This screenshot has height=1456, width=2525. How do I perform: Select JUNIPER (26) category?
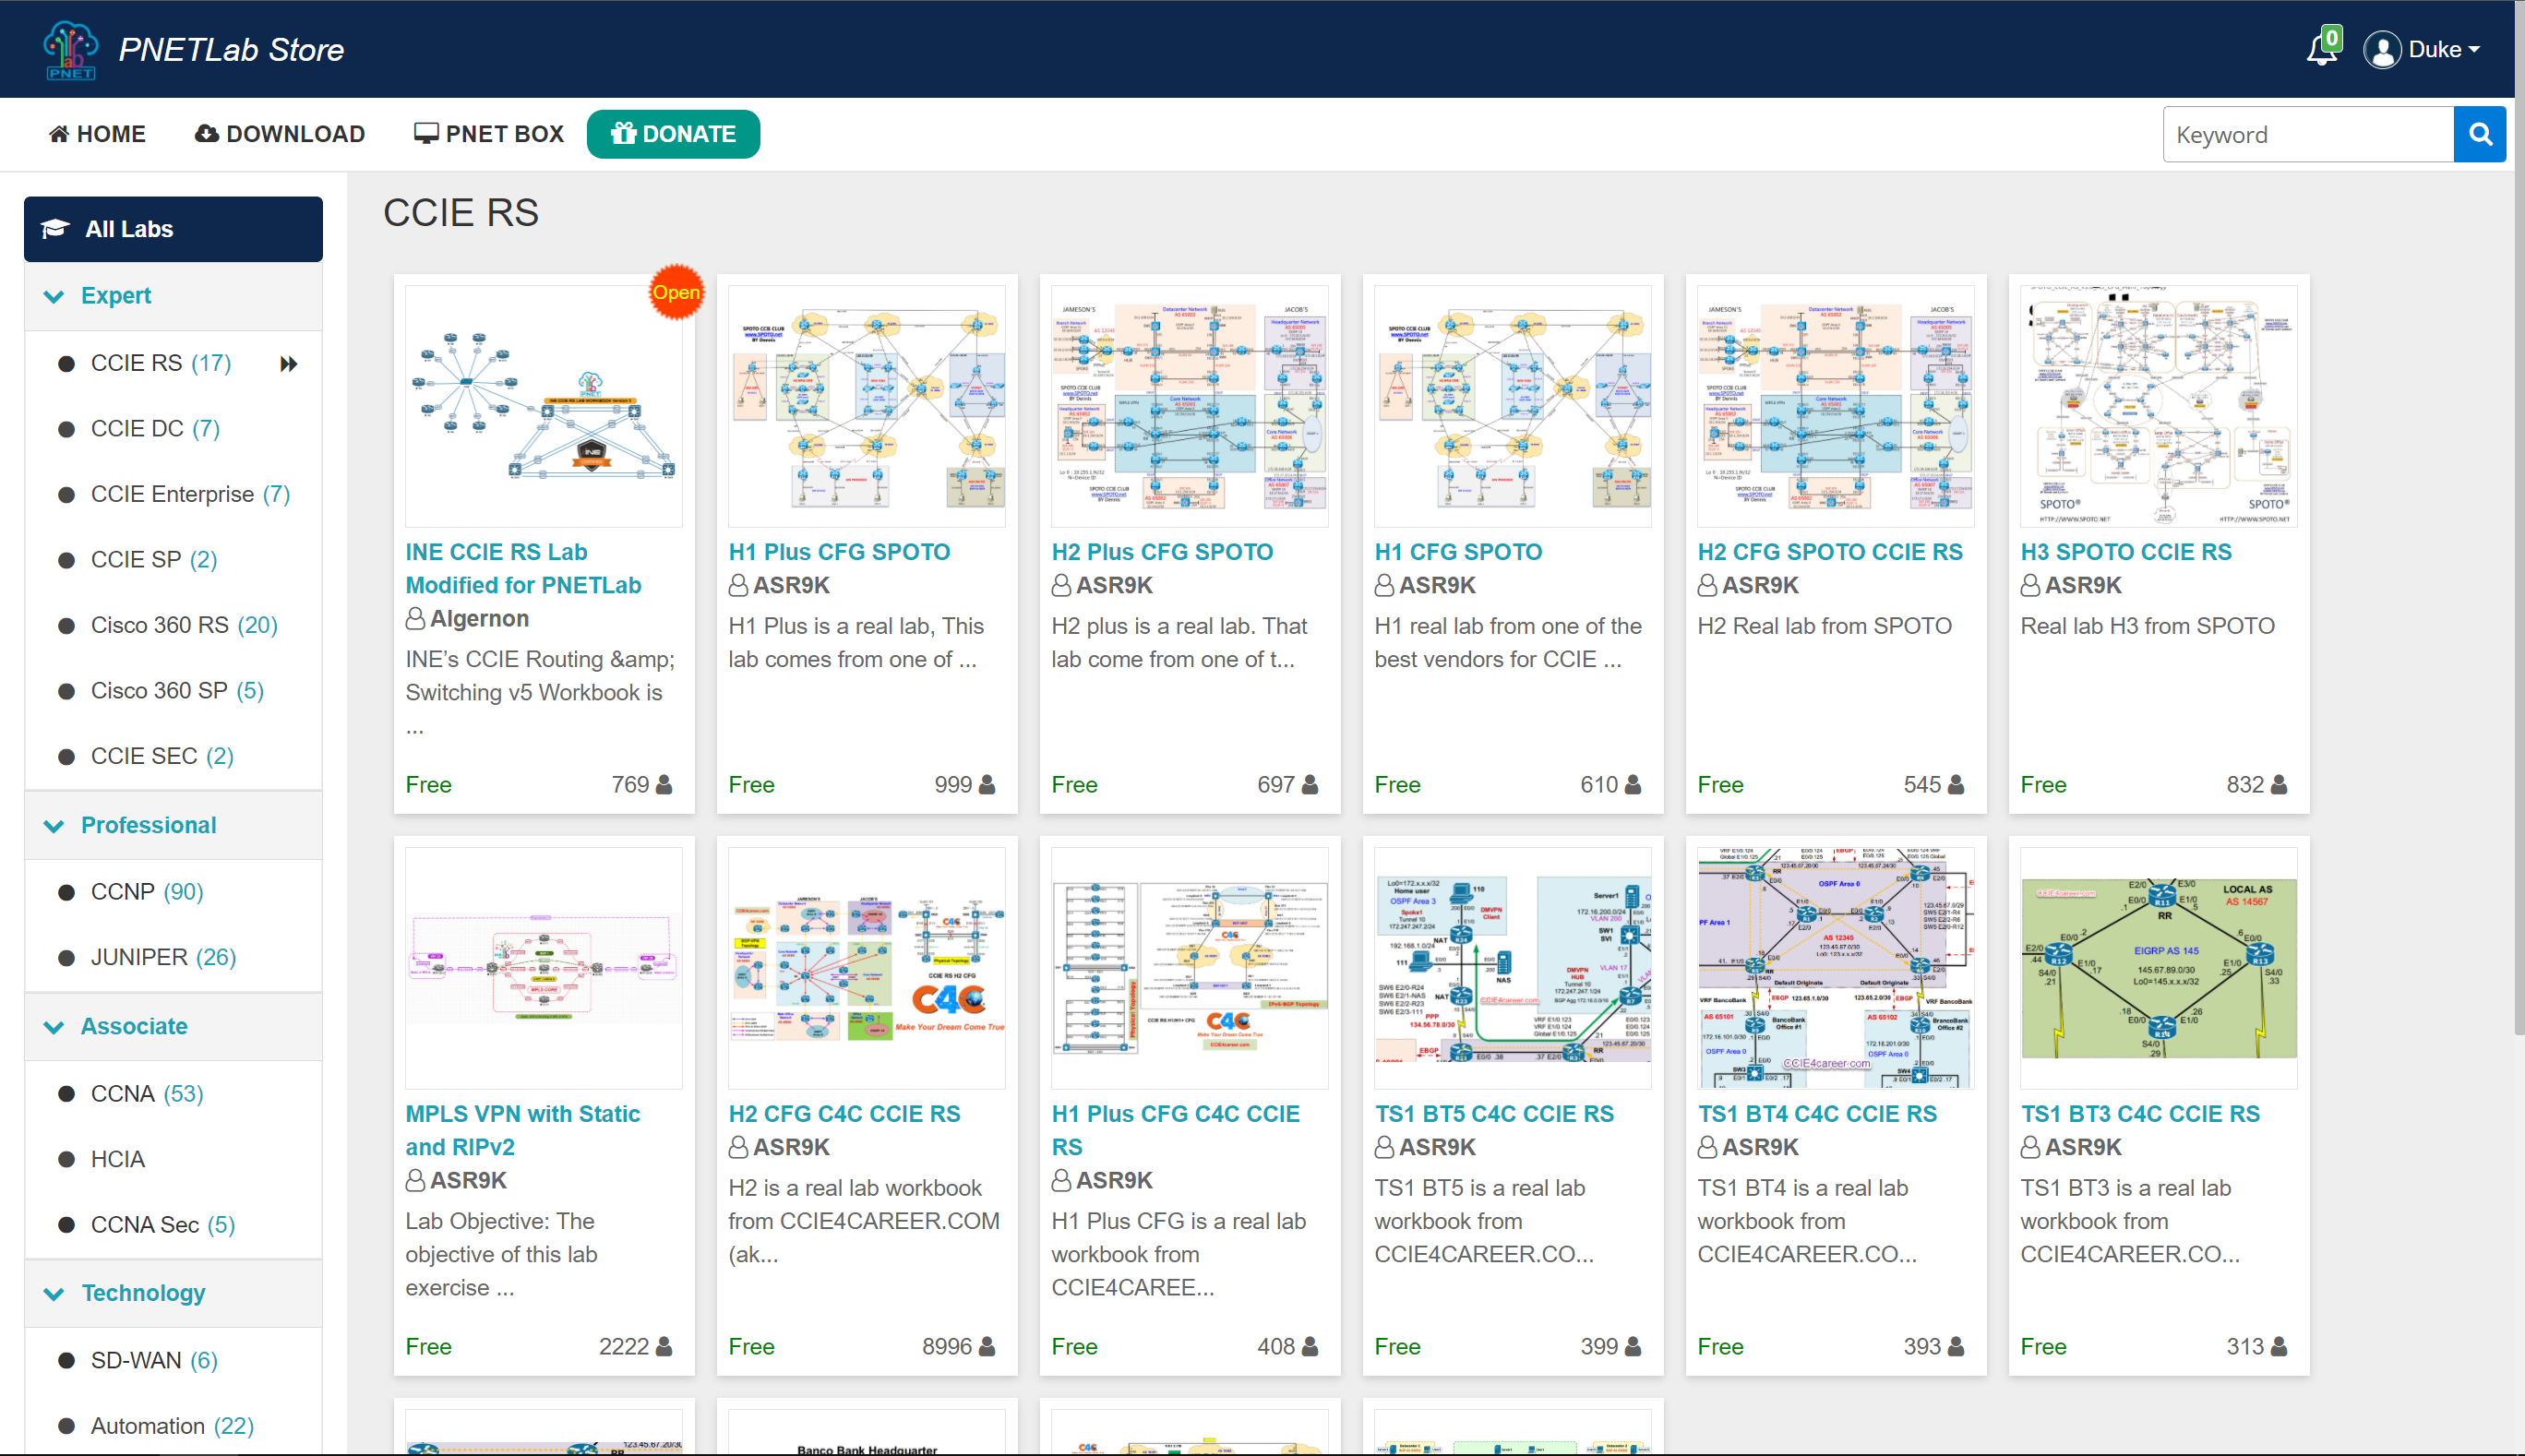163,957
